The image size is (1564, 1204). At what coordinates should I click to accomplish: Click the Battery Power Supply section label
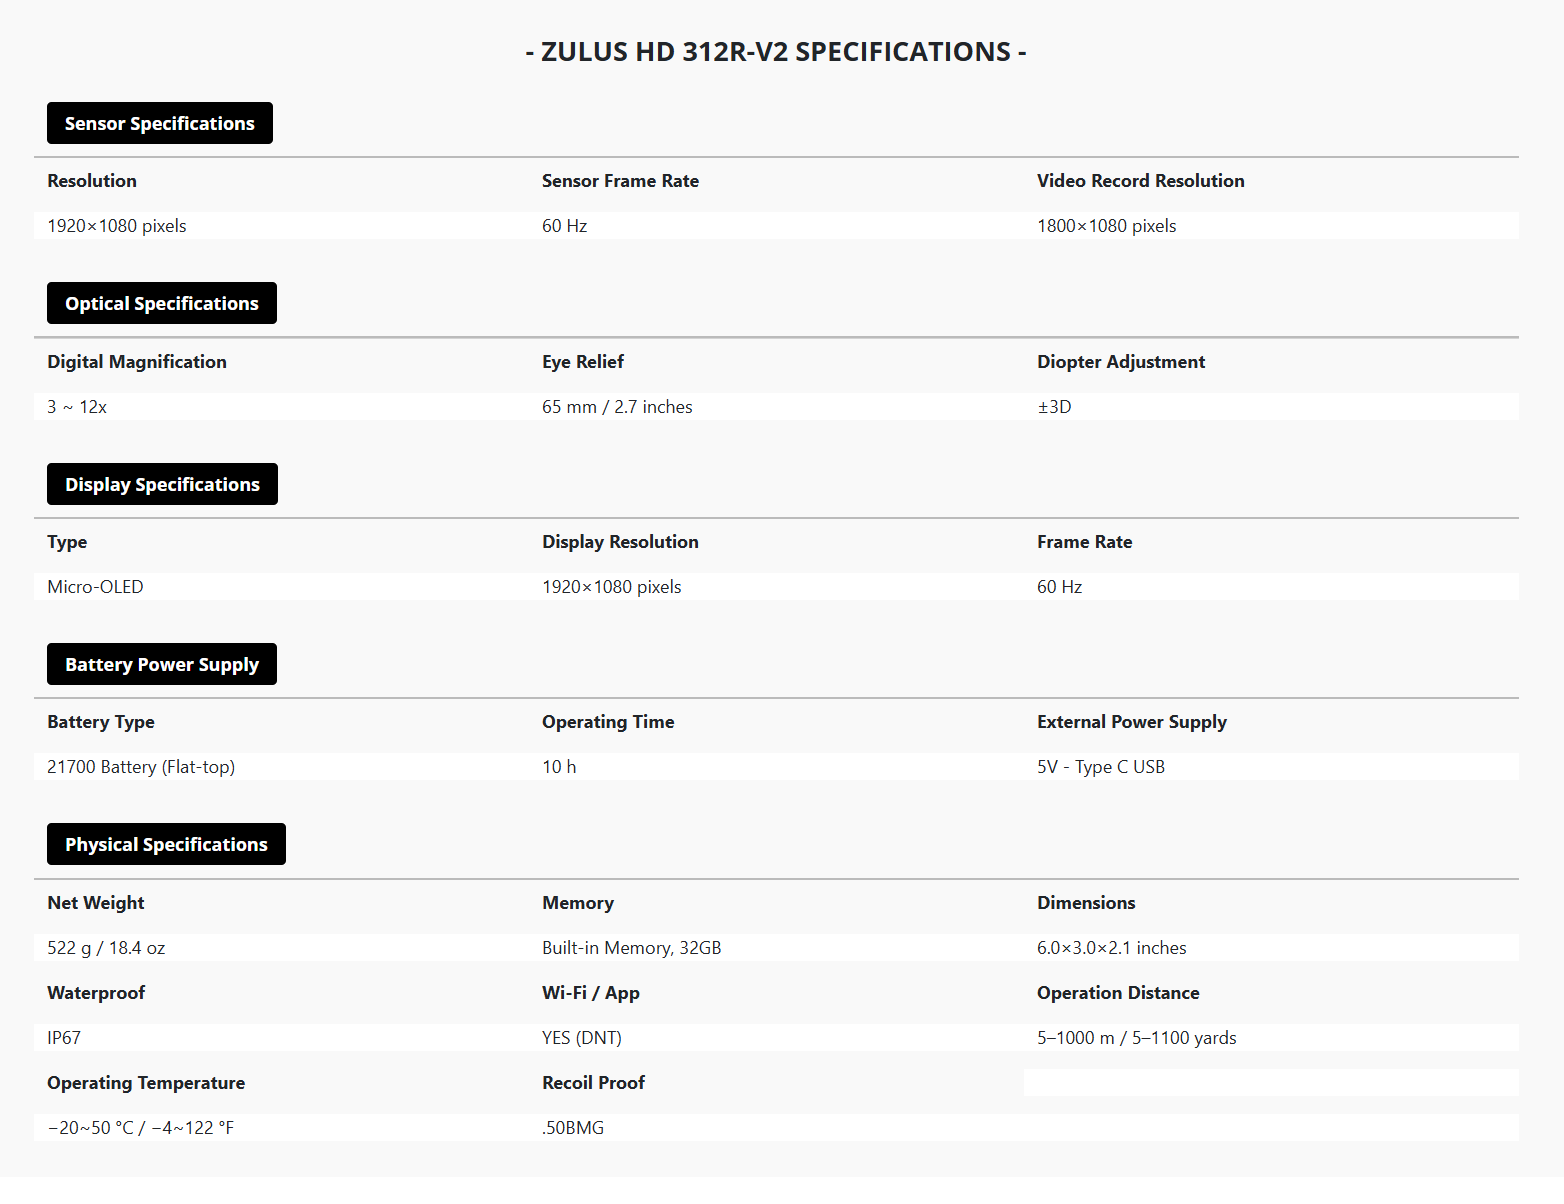162,665
